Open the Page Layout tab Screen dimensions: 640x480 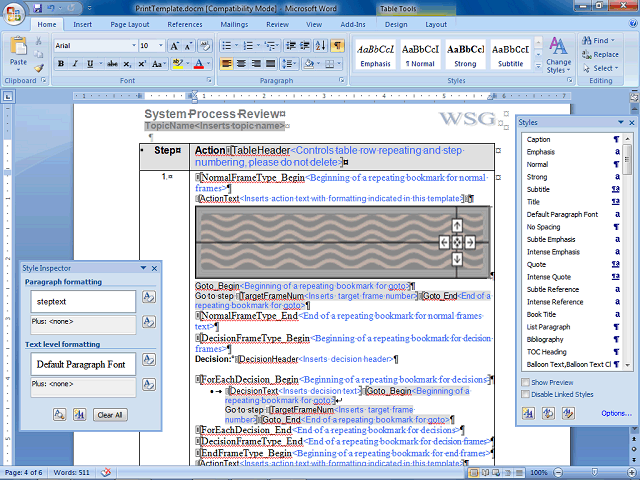pos(130,24)
